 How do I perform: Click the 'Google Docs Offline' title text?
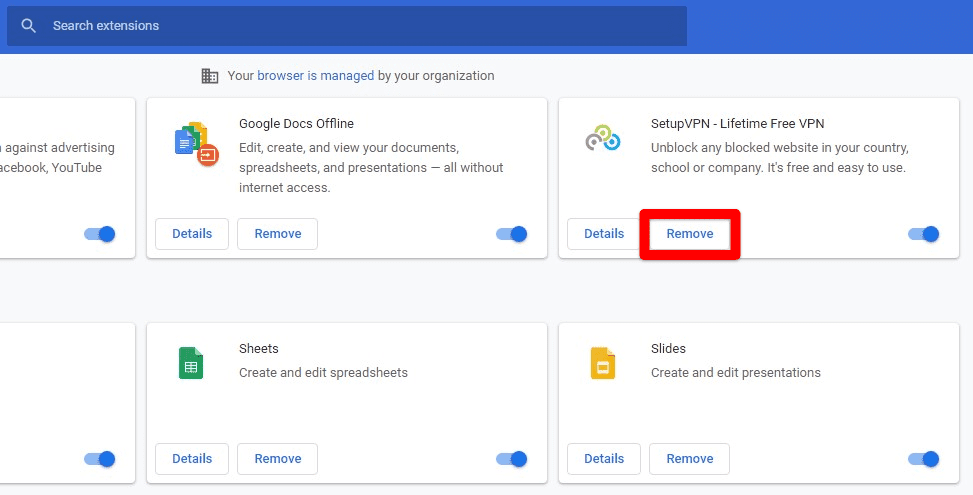(296, 123)
